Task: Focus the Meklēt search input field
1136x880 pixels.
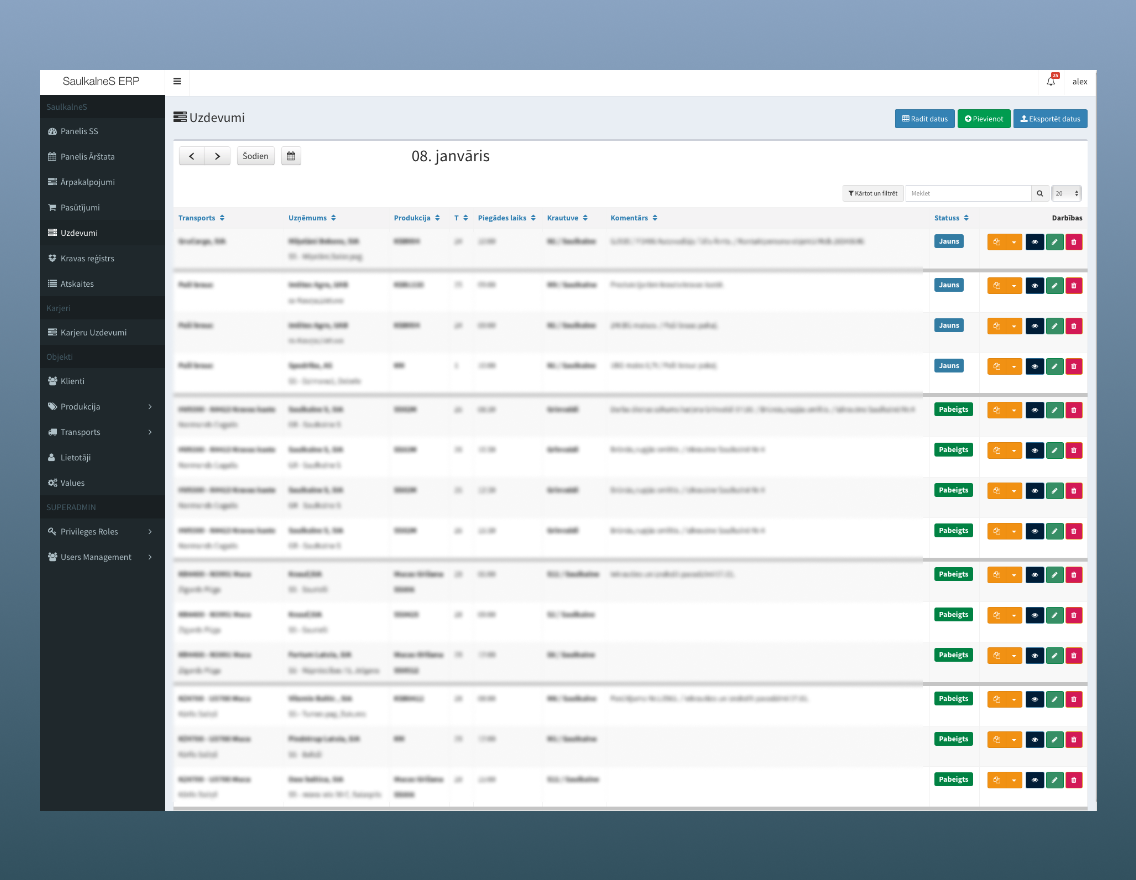Action: click(967, 193)
